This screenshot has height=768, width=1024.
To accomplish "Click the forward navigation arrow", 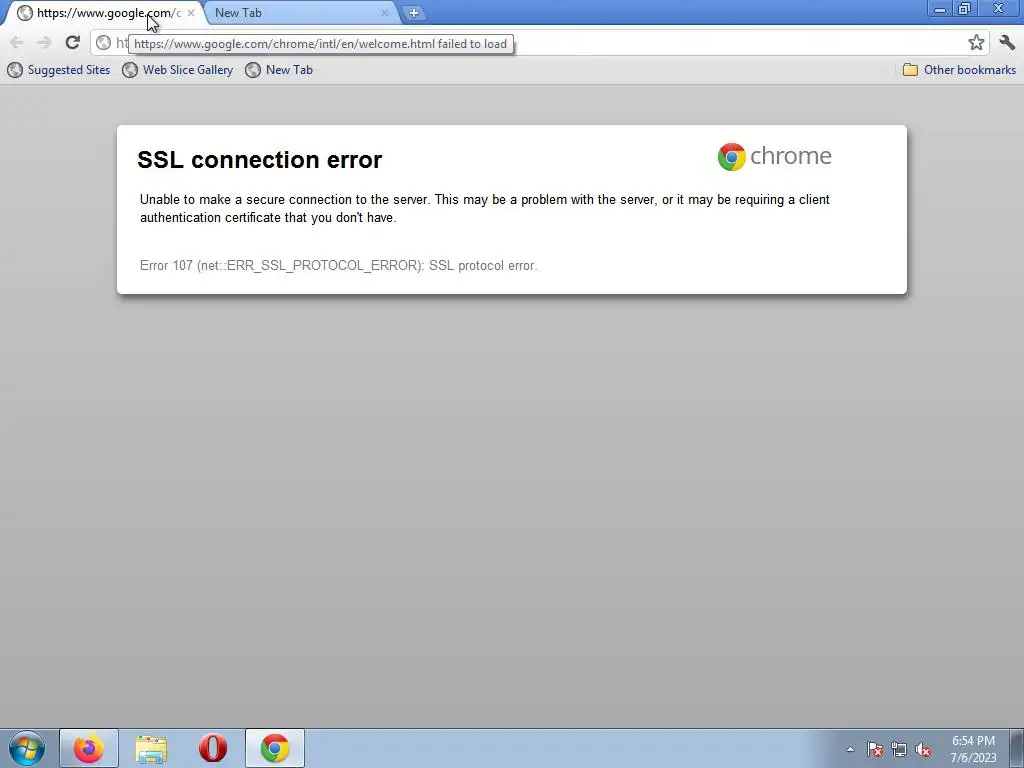I will pos(44,42).
